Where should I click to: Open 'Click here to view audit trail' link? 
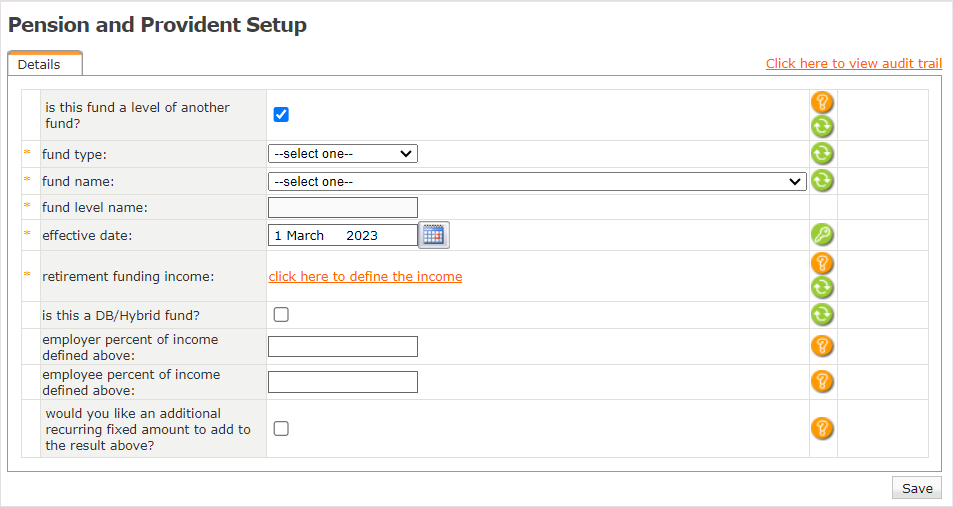tap(853, 63)
